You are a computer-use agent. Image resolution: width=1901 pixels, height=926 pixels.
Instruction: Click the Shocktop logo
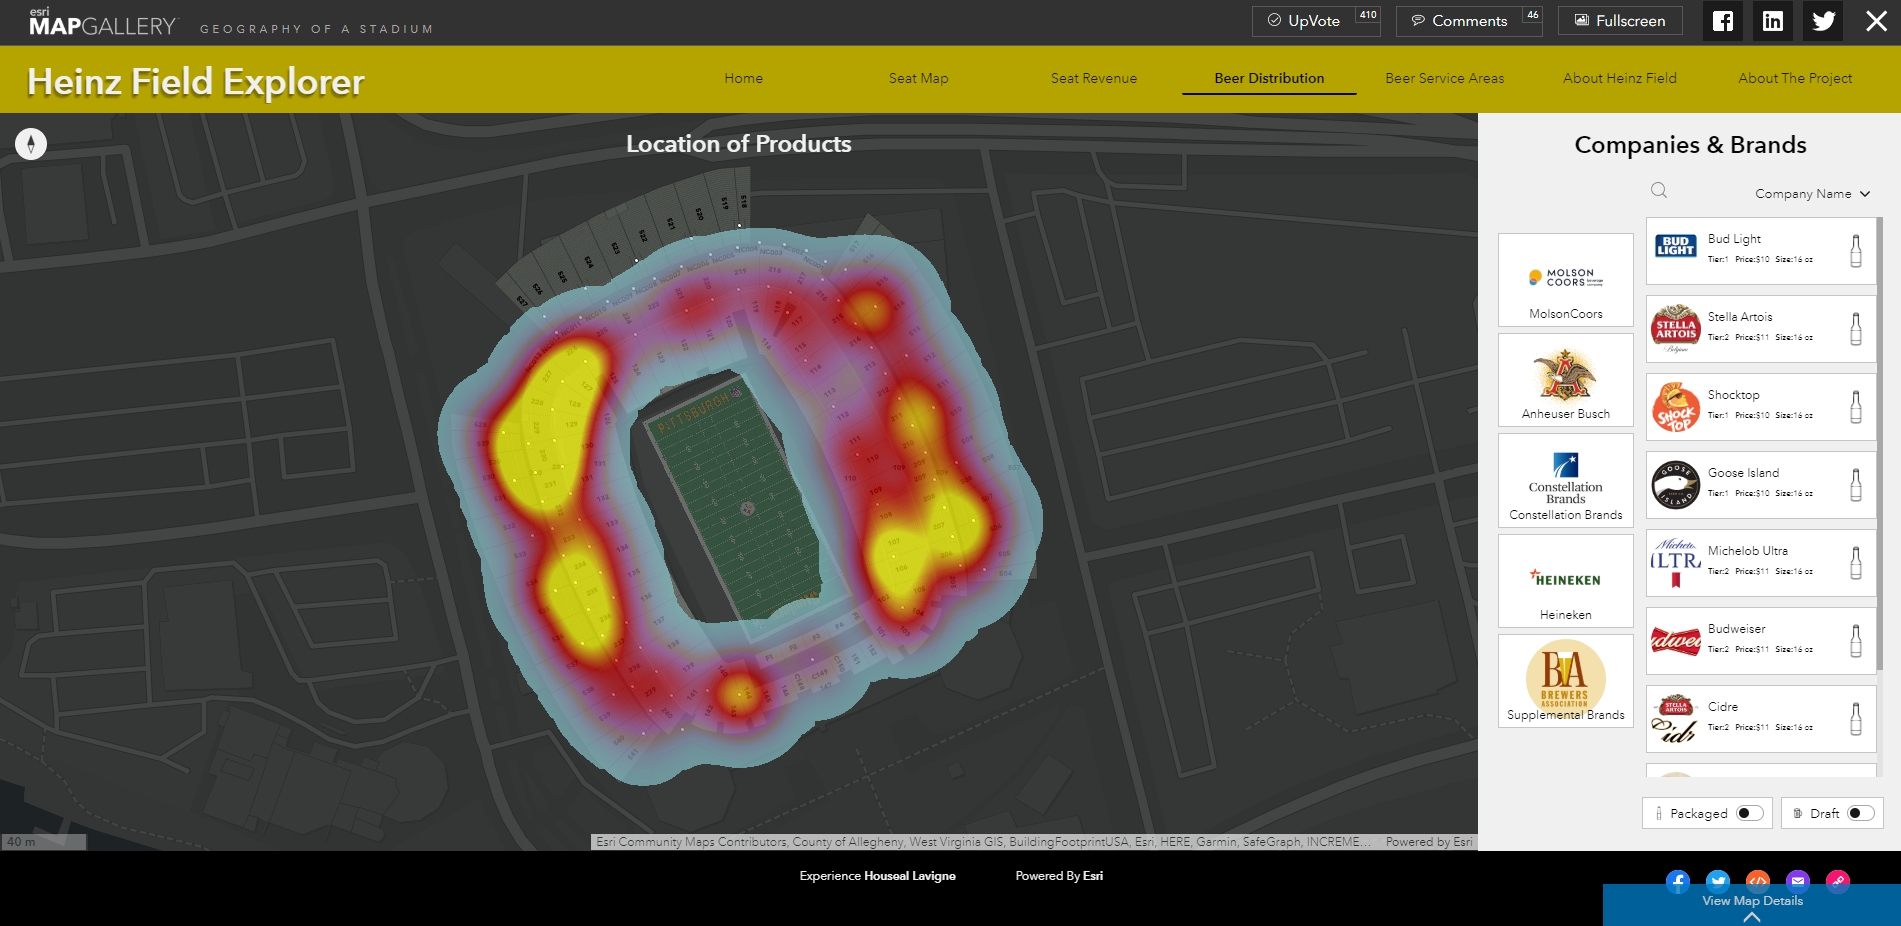coord(1676,407)
